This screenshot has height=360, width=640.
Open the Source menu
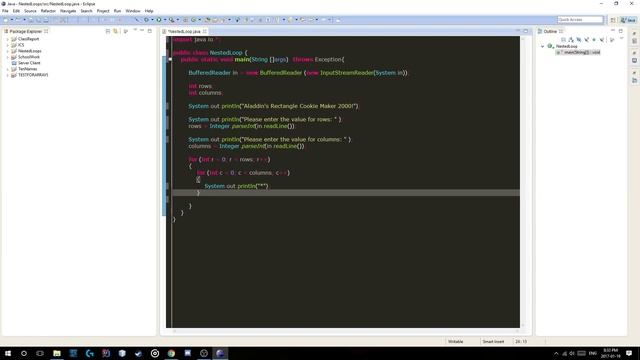point(30,11)
